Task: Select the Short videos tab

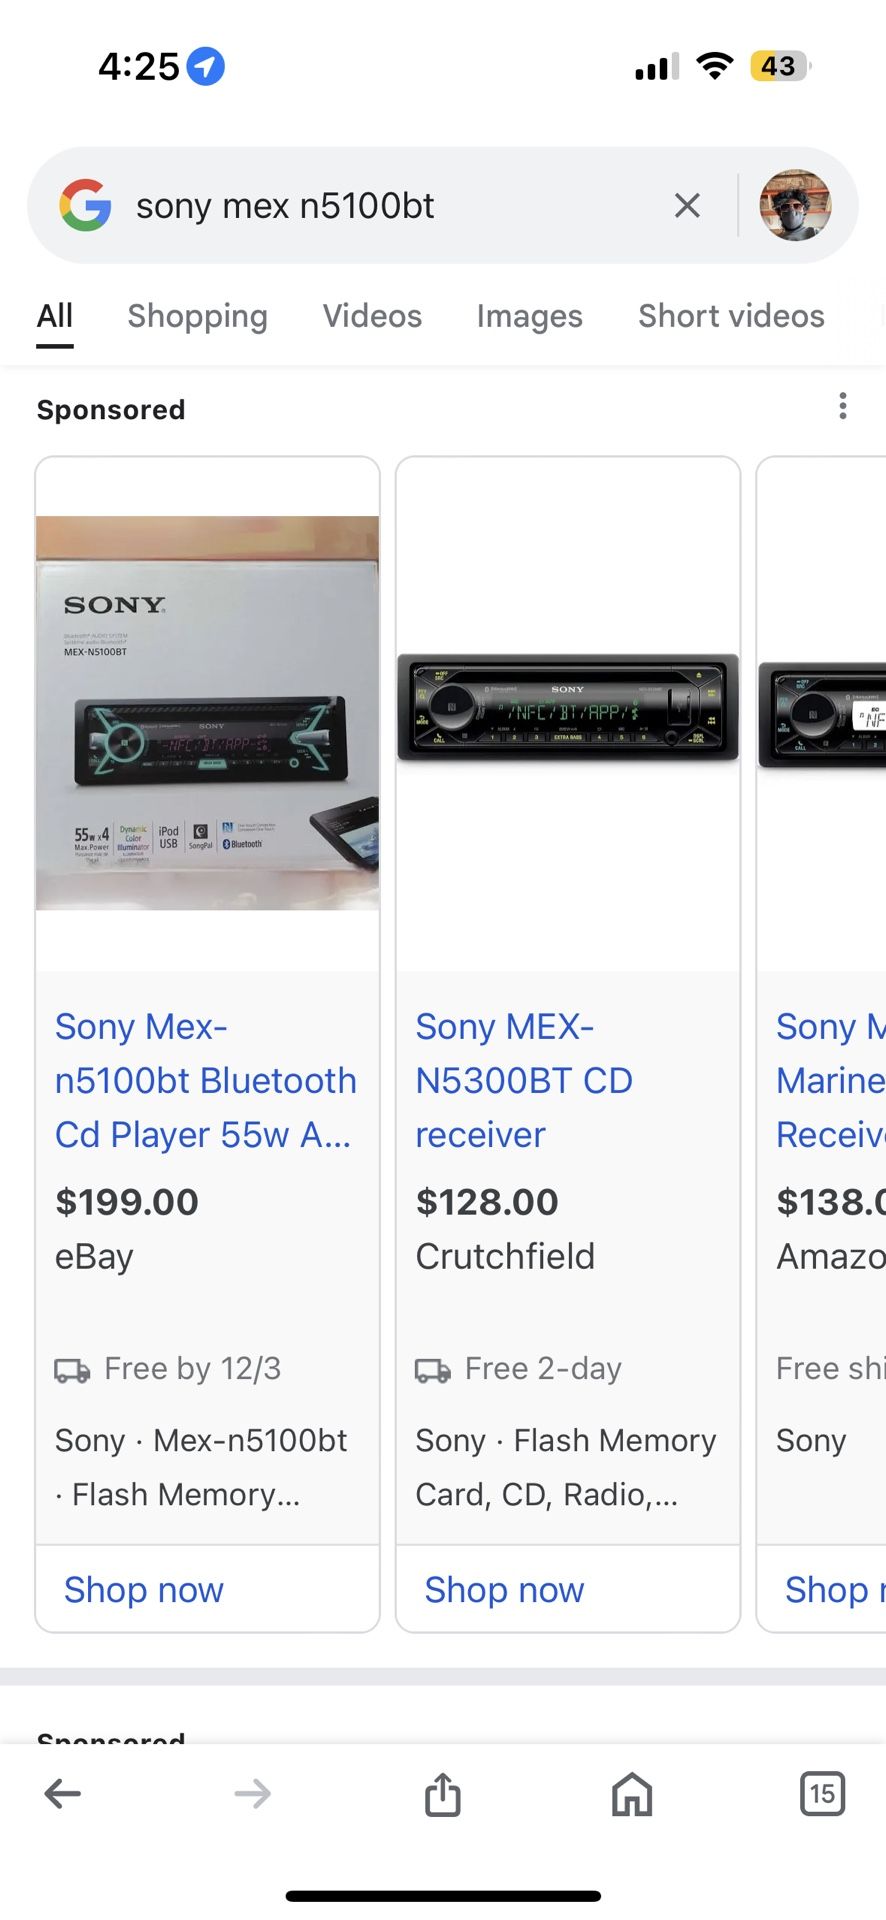Action: pyautogui.click(x=731, y=316)
